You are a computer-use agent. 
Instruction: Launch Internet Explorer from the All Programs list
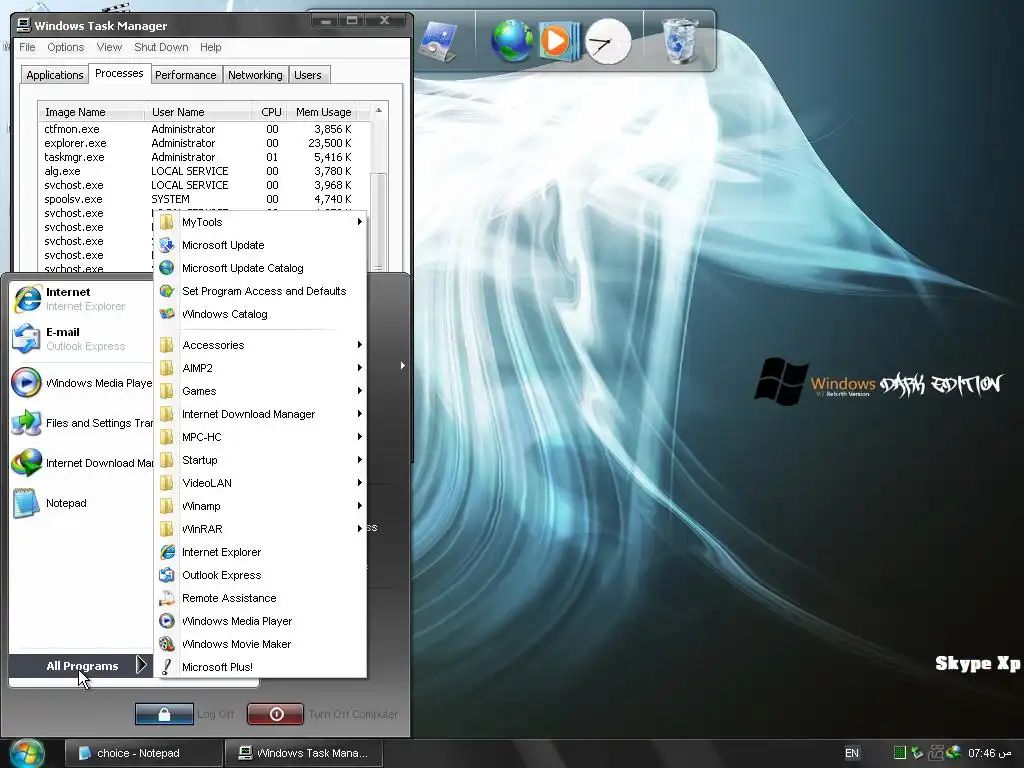click(x=261, y=552)
